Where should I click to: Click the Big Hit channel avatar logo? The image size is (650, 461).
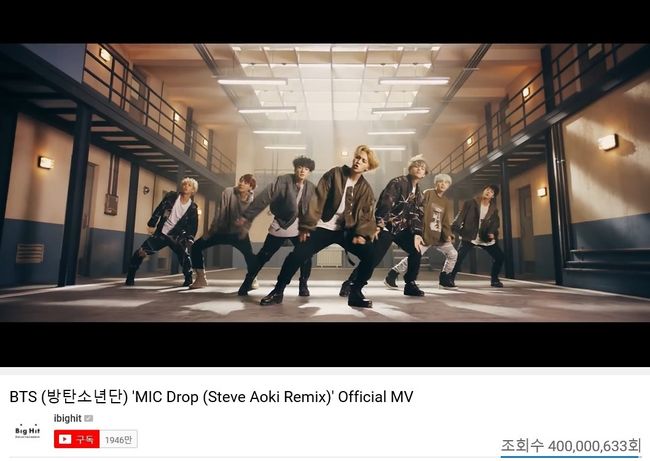point(27,431)
